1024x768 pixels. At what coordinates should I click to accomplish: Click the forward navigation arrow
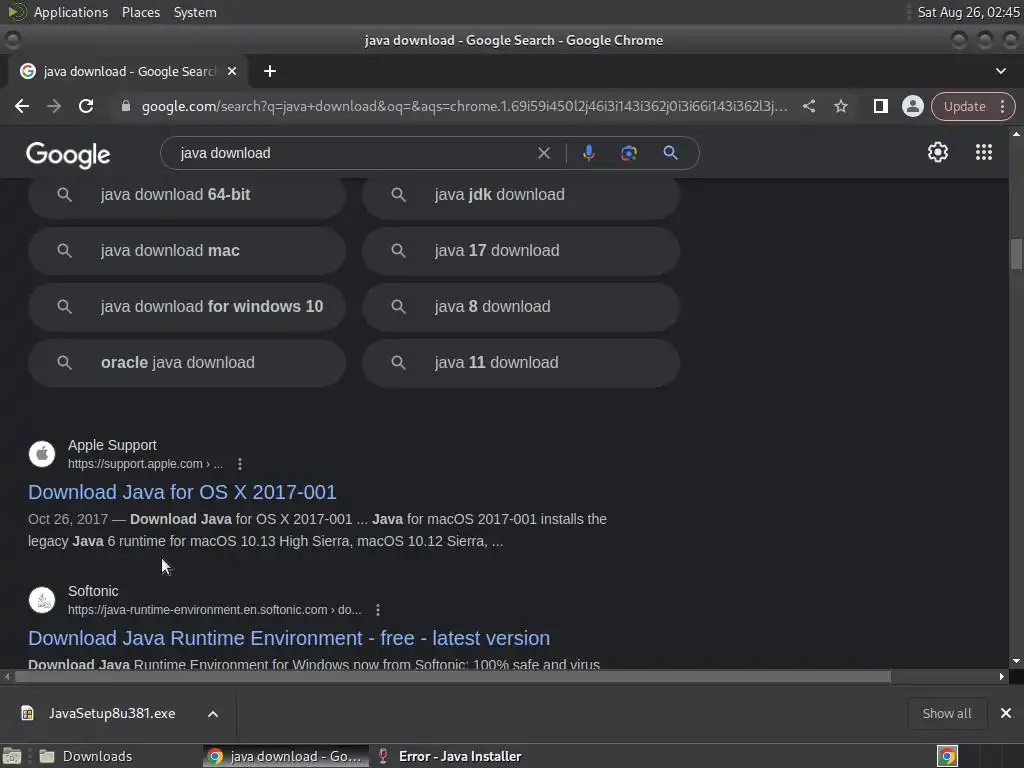[x=54, y=106]
